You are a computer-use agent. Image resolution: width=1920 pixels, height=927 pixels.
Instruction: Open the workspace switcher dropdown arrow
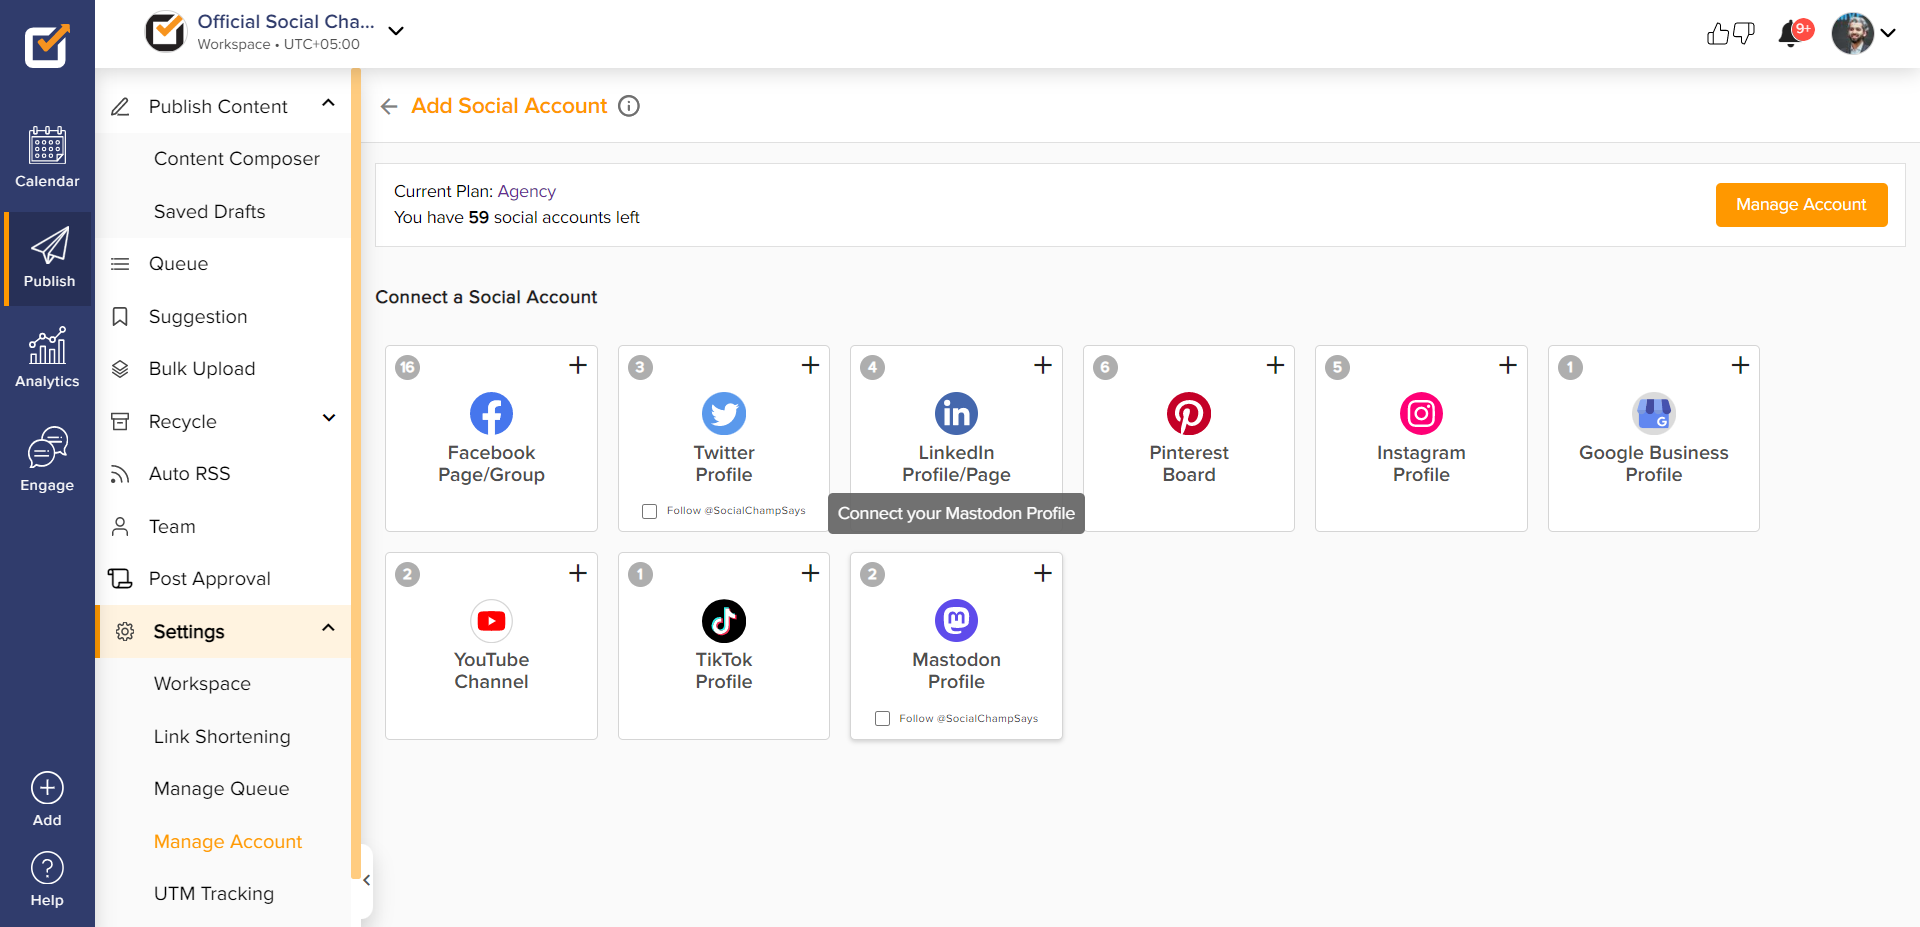pos(396,31)
